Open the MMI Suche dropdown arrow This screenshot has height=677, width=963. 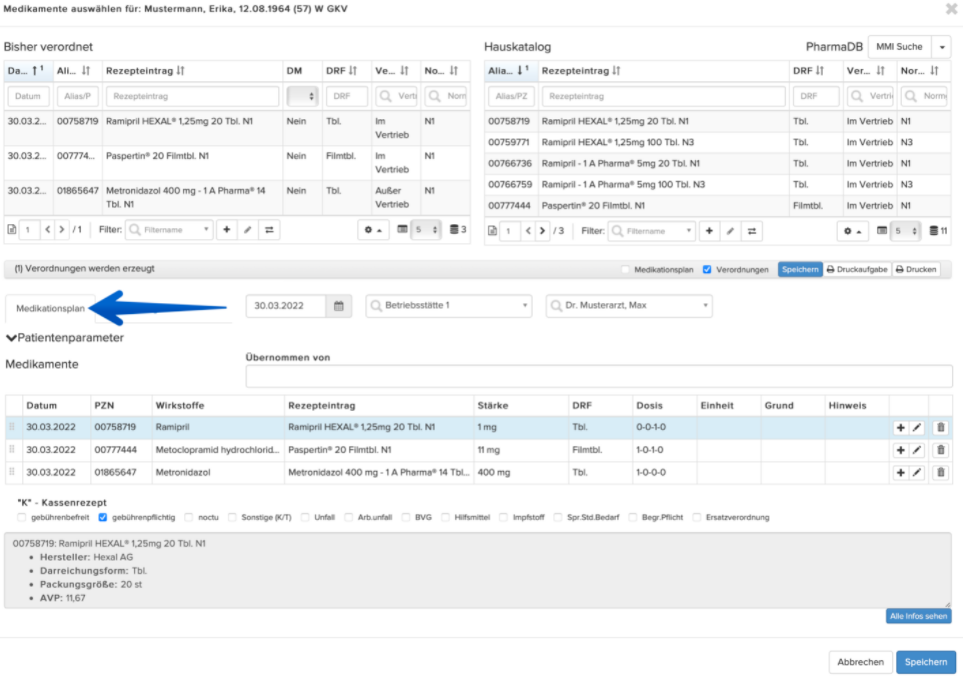942,47
